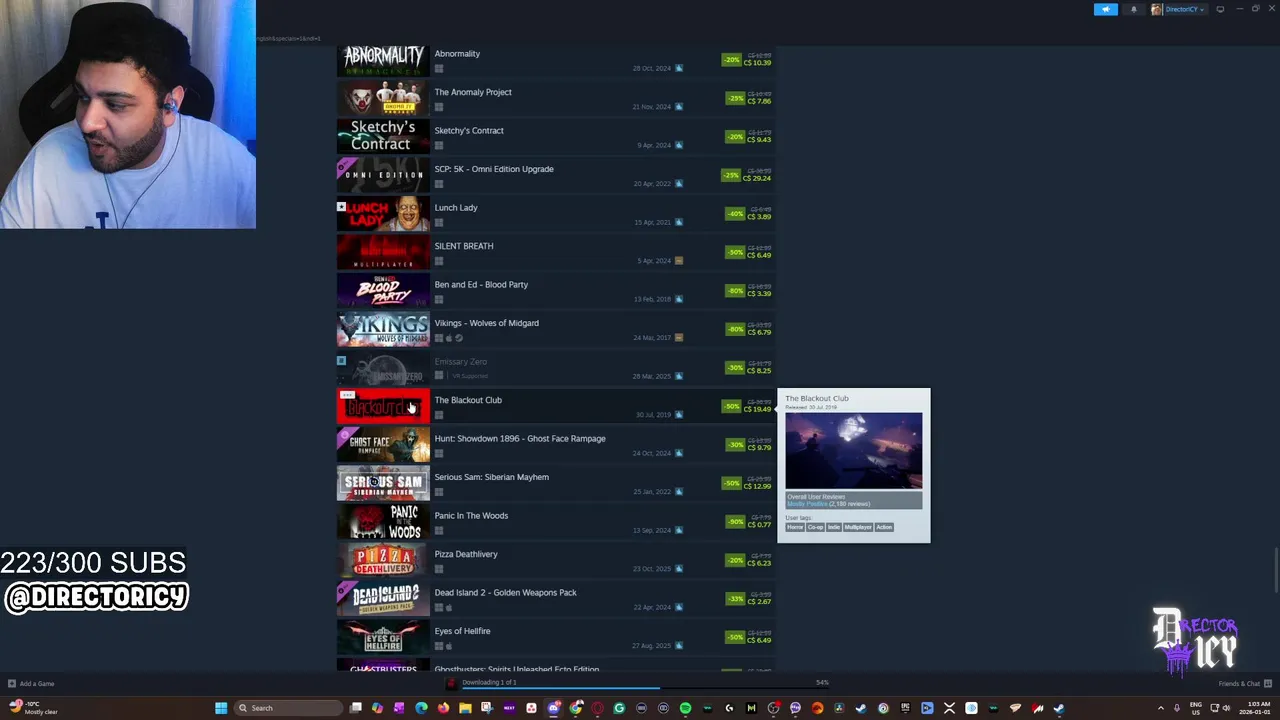This screenshot has width=1280, height=720.
Task: Open Microsoft Edge from taskbar
Action: (x=421, y=708)
